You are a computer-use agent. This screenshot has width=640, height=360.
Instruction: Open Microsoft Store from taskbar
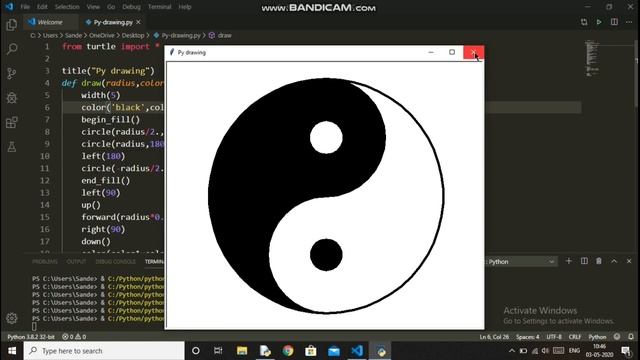coord(311,351)
